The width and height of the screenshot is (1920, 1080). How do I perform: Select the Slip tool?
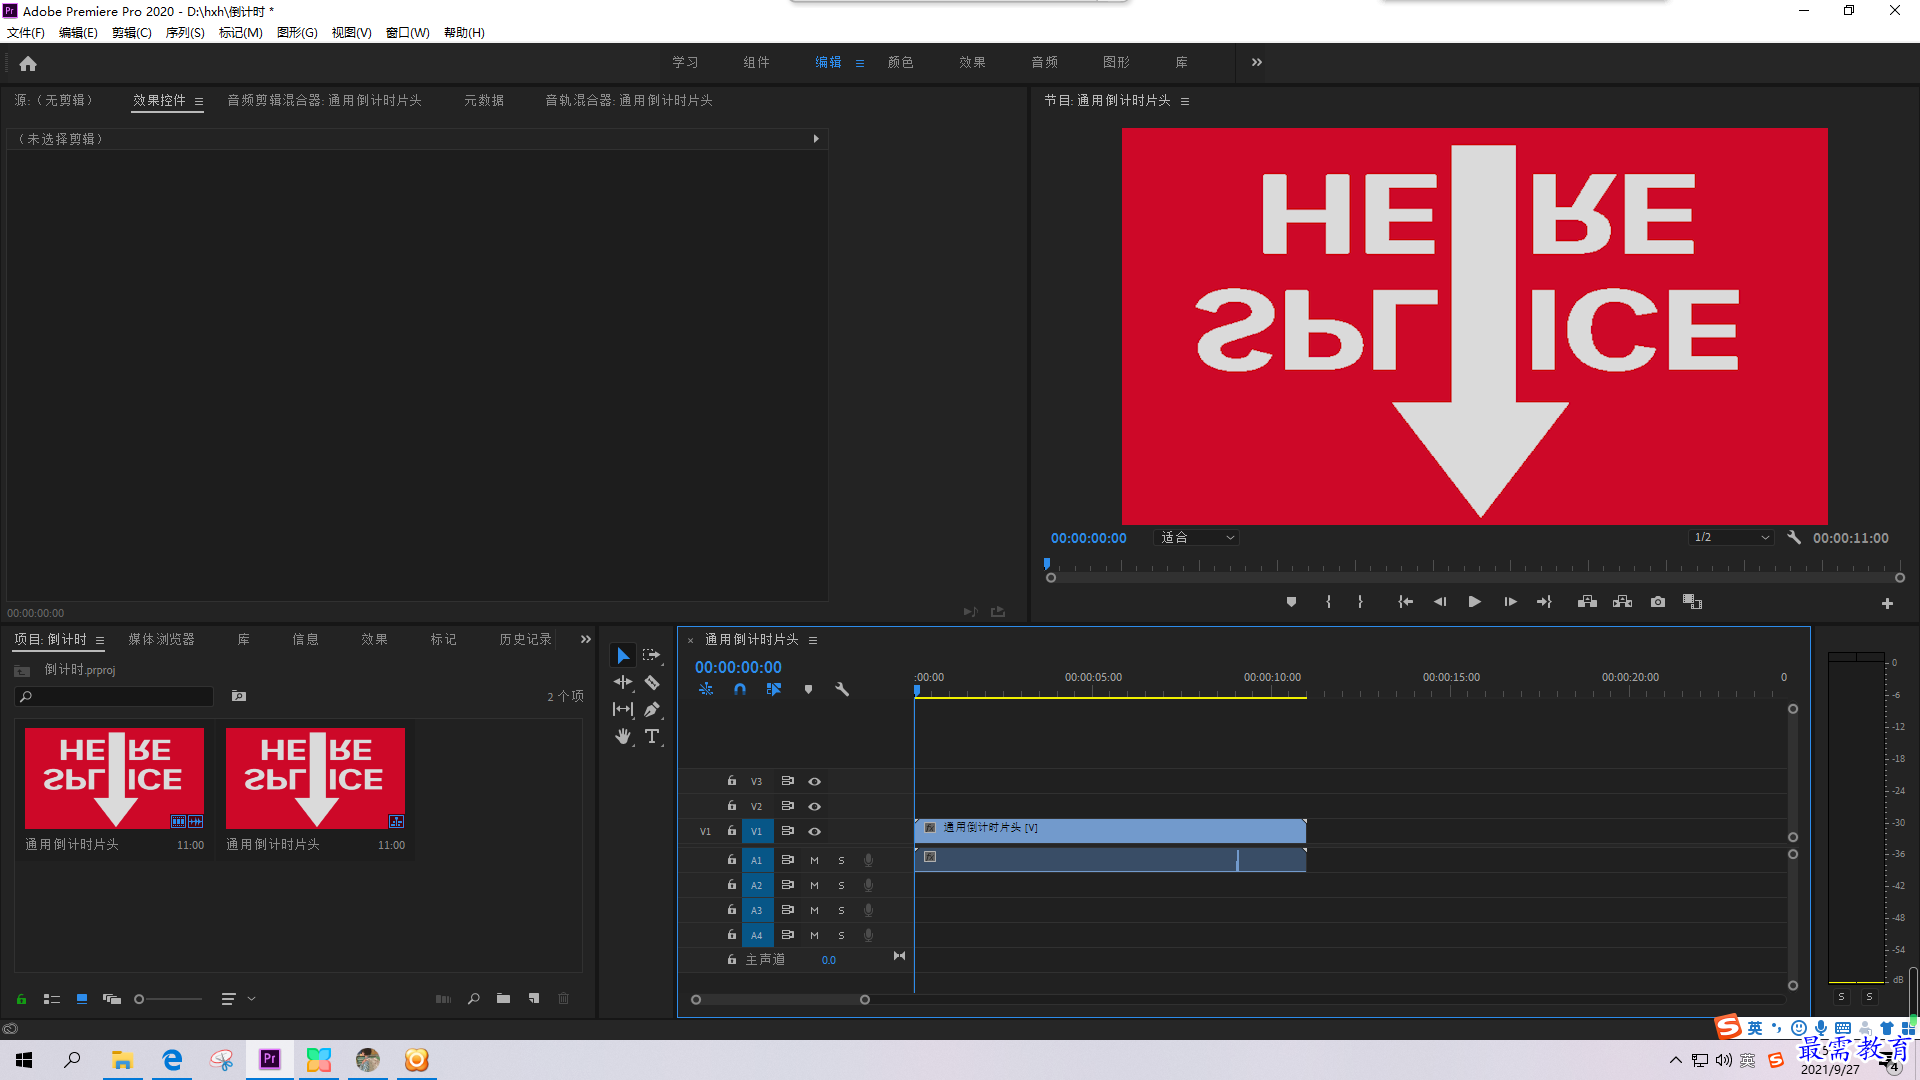pyautogui.click(x=623, y=709)
